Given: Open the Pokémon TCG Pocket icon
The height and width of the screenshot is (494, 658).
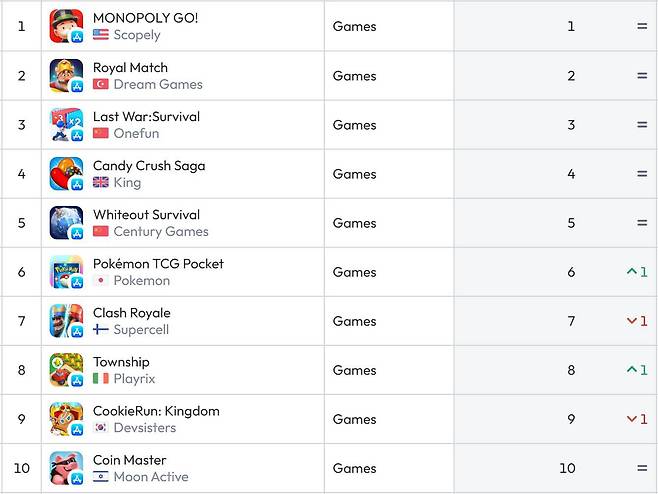Looking at the screenshot, I should pos(66,271).
